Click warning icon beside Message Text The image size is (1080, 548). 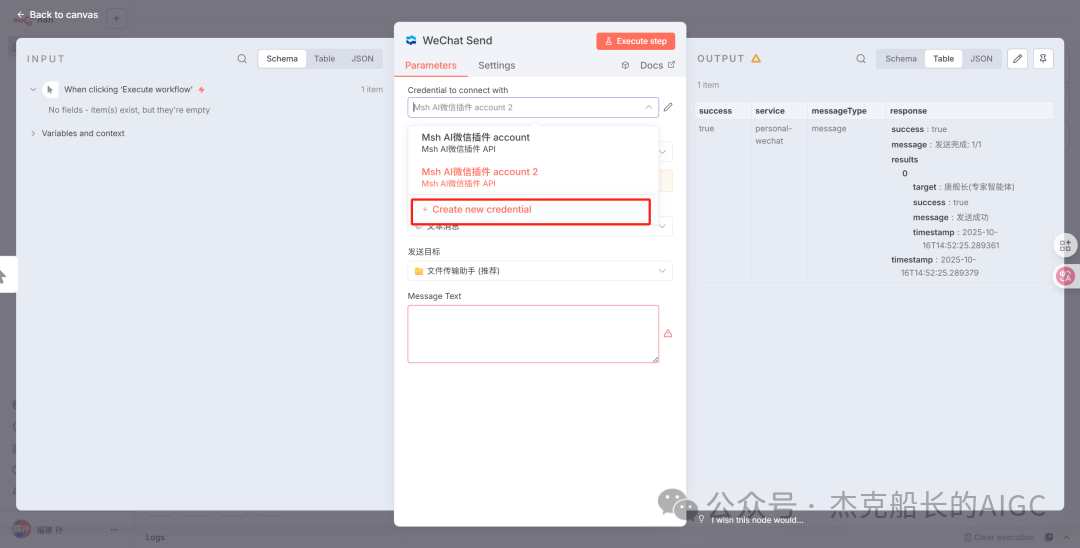[667, 334]
